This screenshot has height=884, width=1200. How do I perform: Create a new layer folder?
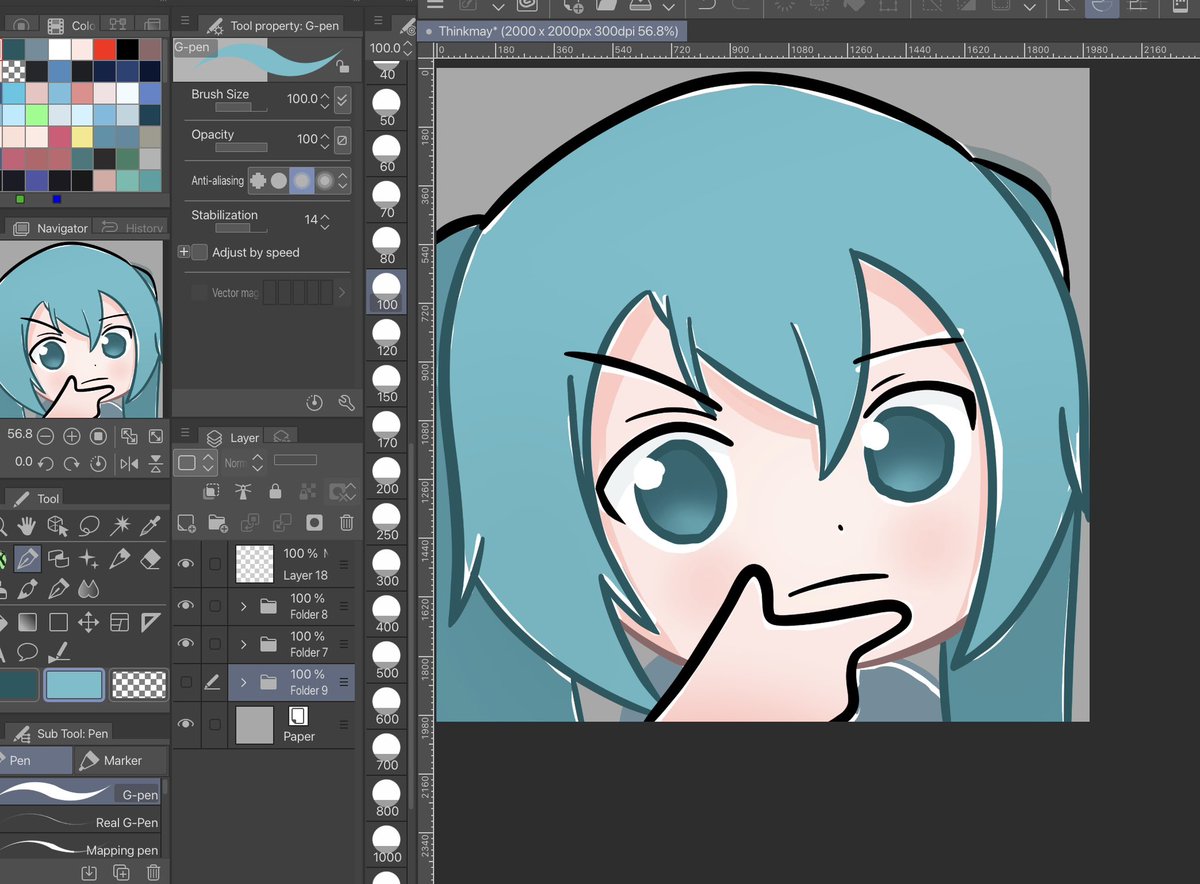click(x=218, y=522)
